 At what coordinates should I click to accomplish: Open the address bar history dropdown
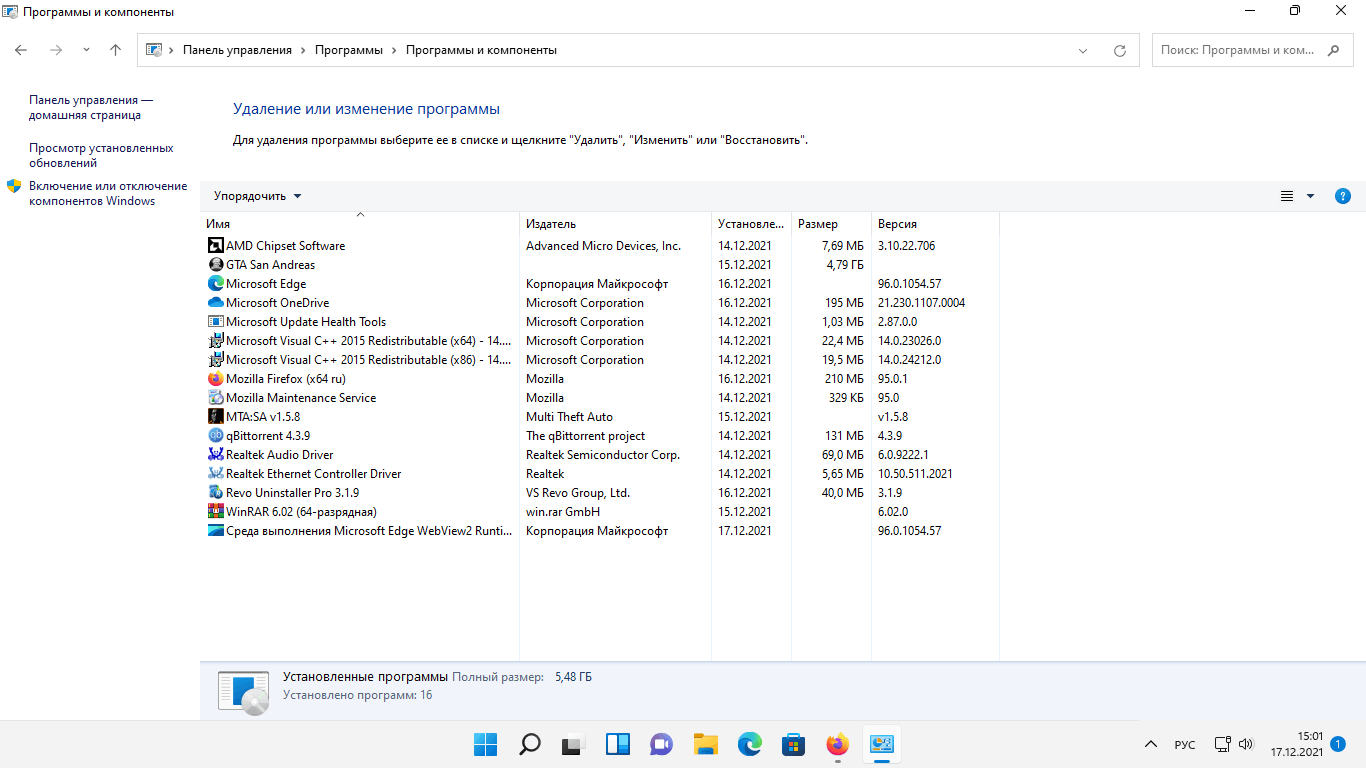click(1083, 50)
